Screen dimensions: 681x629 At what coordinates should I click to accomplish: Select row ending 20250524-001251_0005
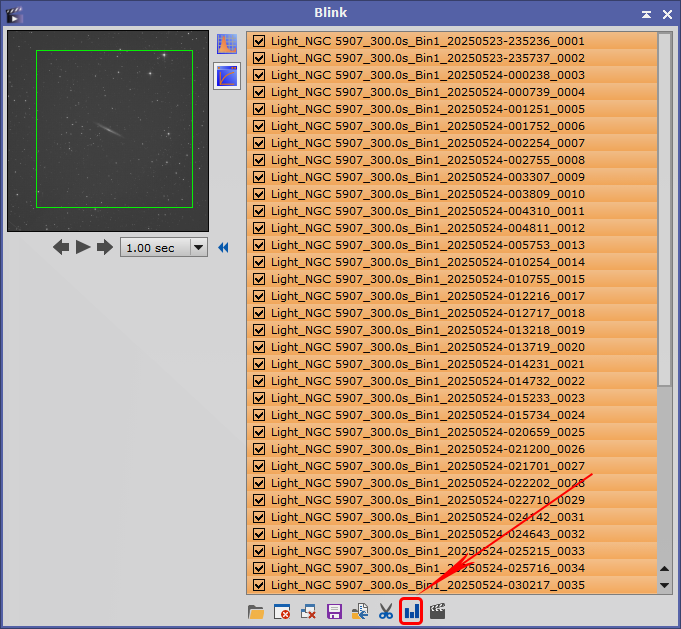pos(452,109)
